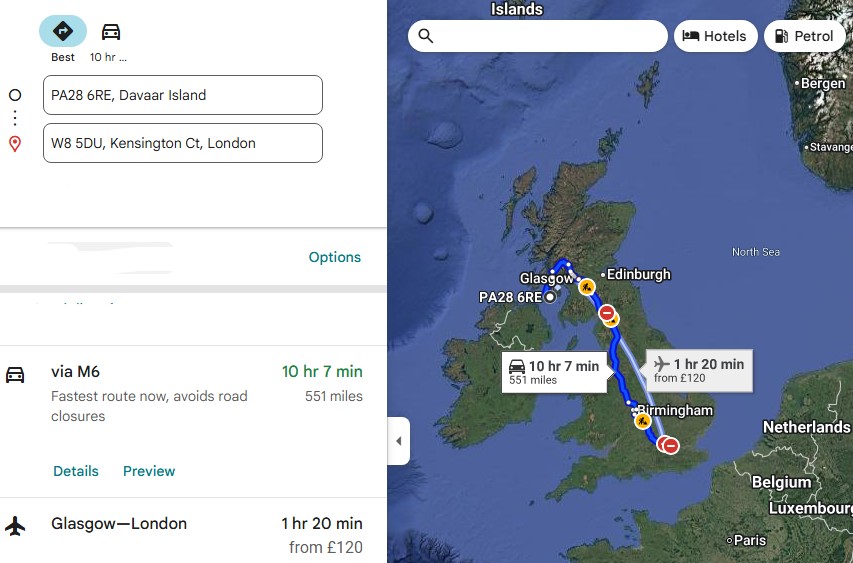Open route Options
The width and height of the screenshot is (853, 563).
point(334,257)
